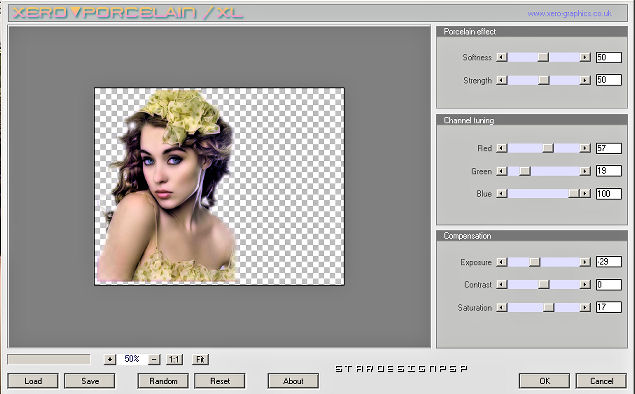635x394 pixels.
Task: Increase Green channel with right arrow
Action: [585, 171]
